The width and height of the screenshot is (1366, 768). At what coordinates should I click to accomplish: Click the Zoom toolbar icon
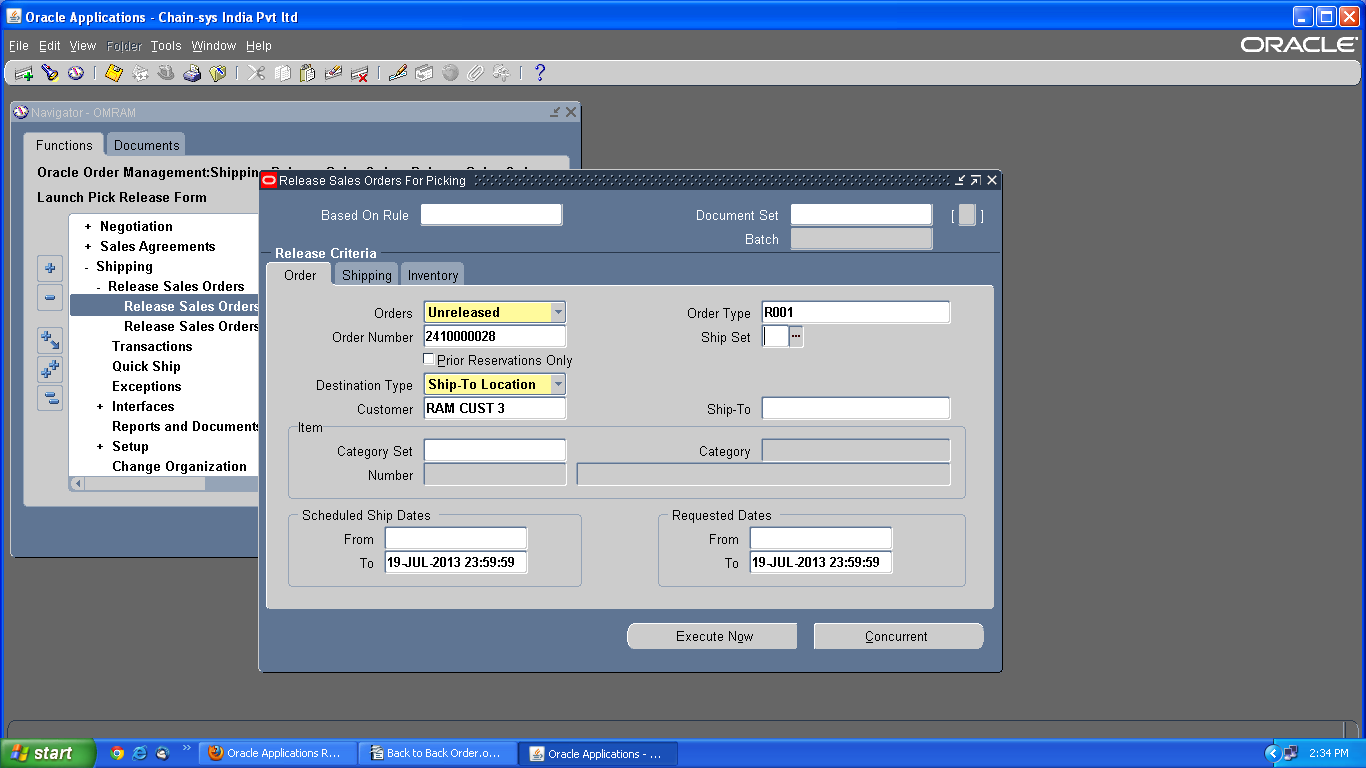click(424, 73)
